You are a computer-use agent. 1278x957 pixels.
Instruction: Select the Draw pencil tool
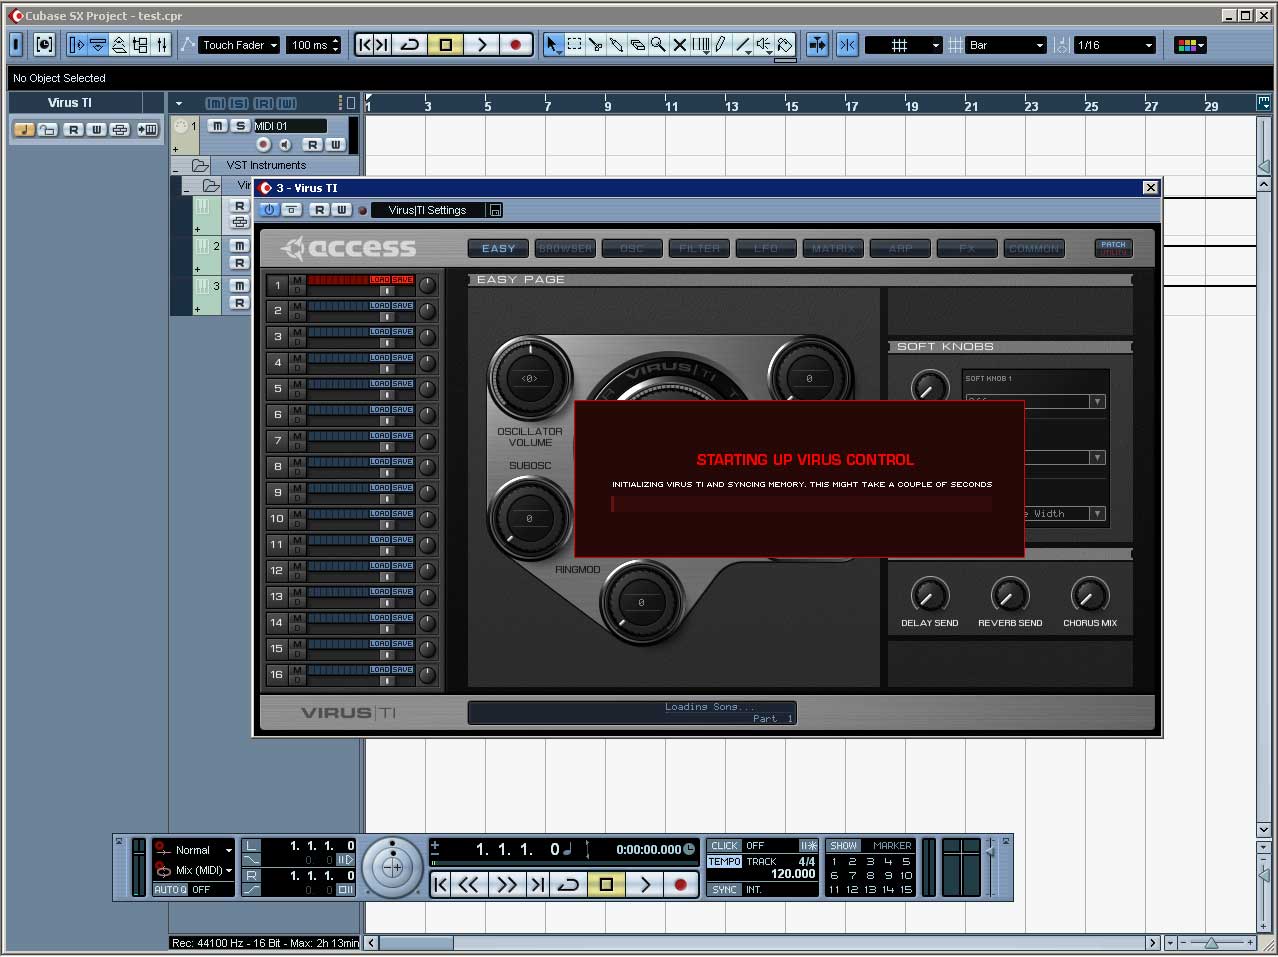721,45
